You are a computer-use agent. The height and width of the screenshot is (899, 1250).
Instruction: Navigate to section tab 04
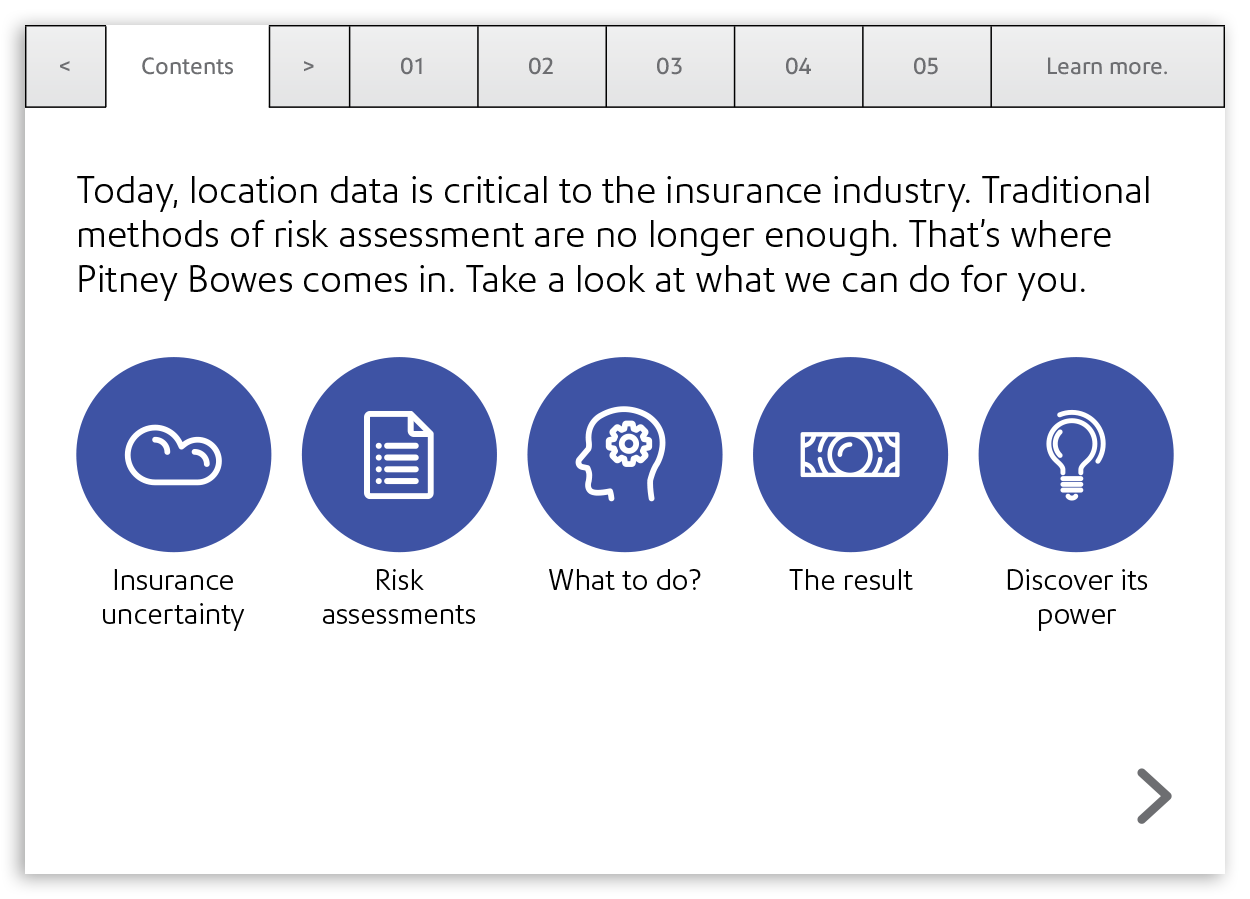(x=798, y=67)
